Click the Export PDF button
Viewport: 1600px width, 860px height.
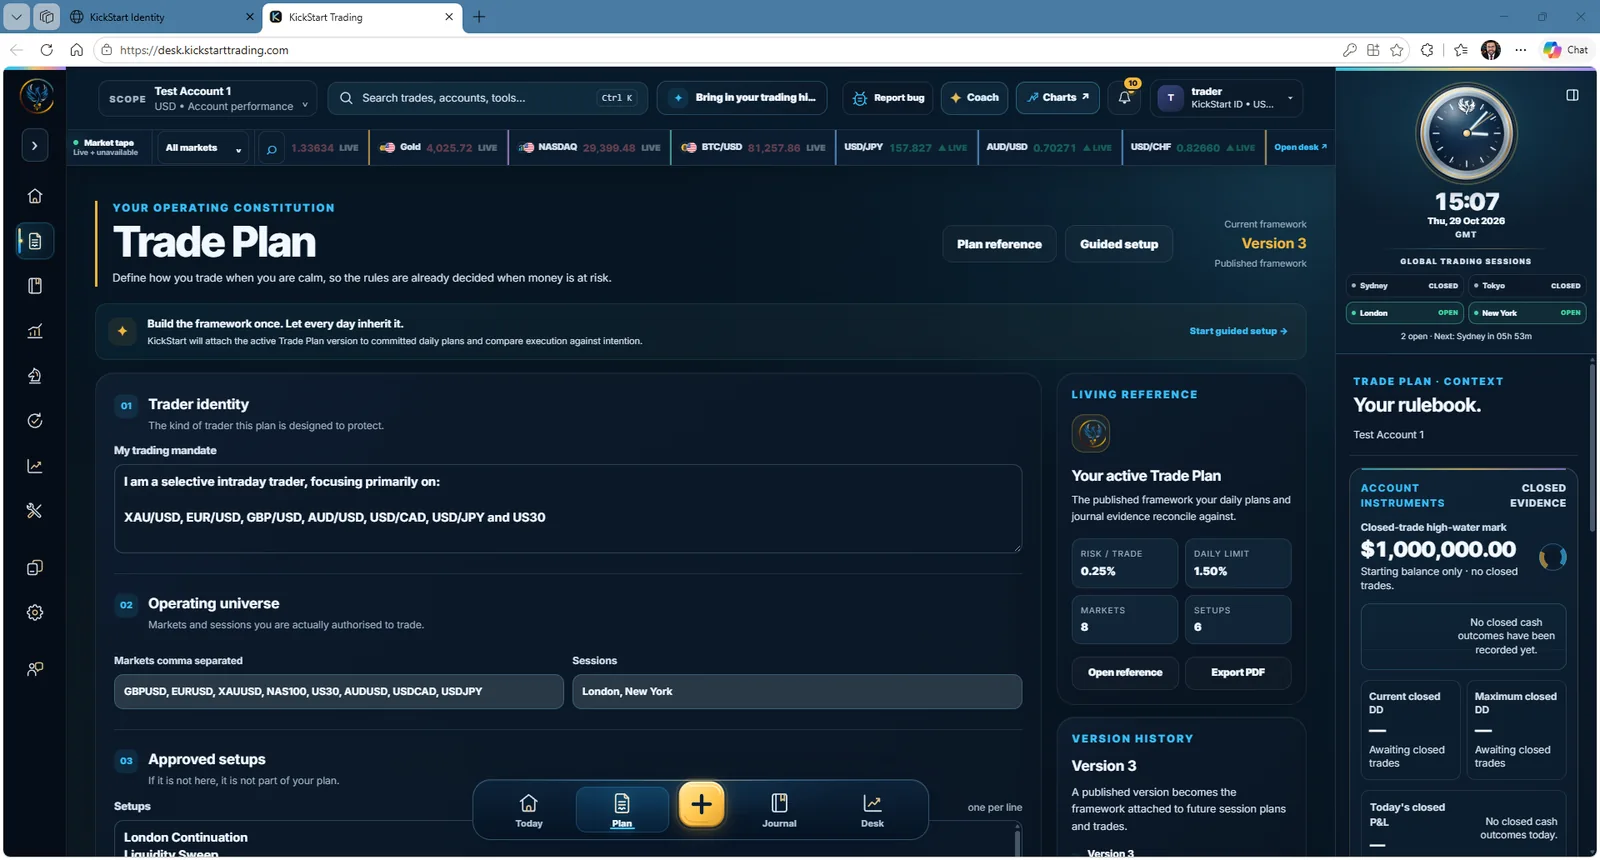(1238, 673)
